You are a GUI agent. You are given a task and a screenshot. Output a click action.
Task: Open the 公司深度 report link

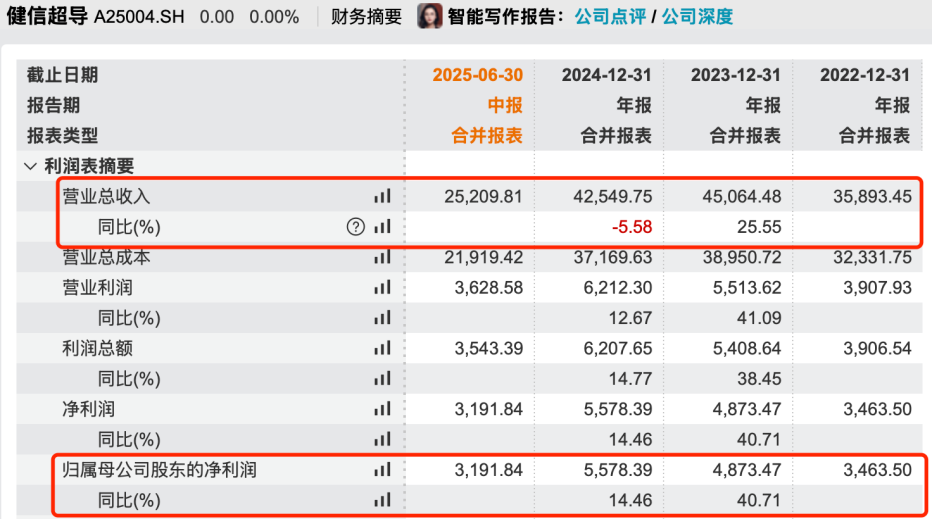(x=697, y=17)
